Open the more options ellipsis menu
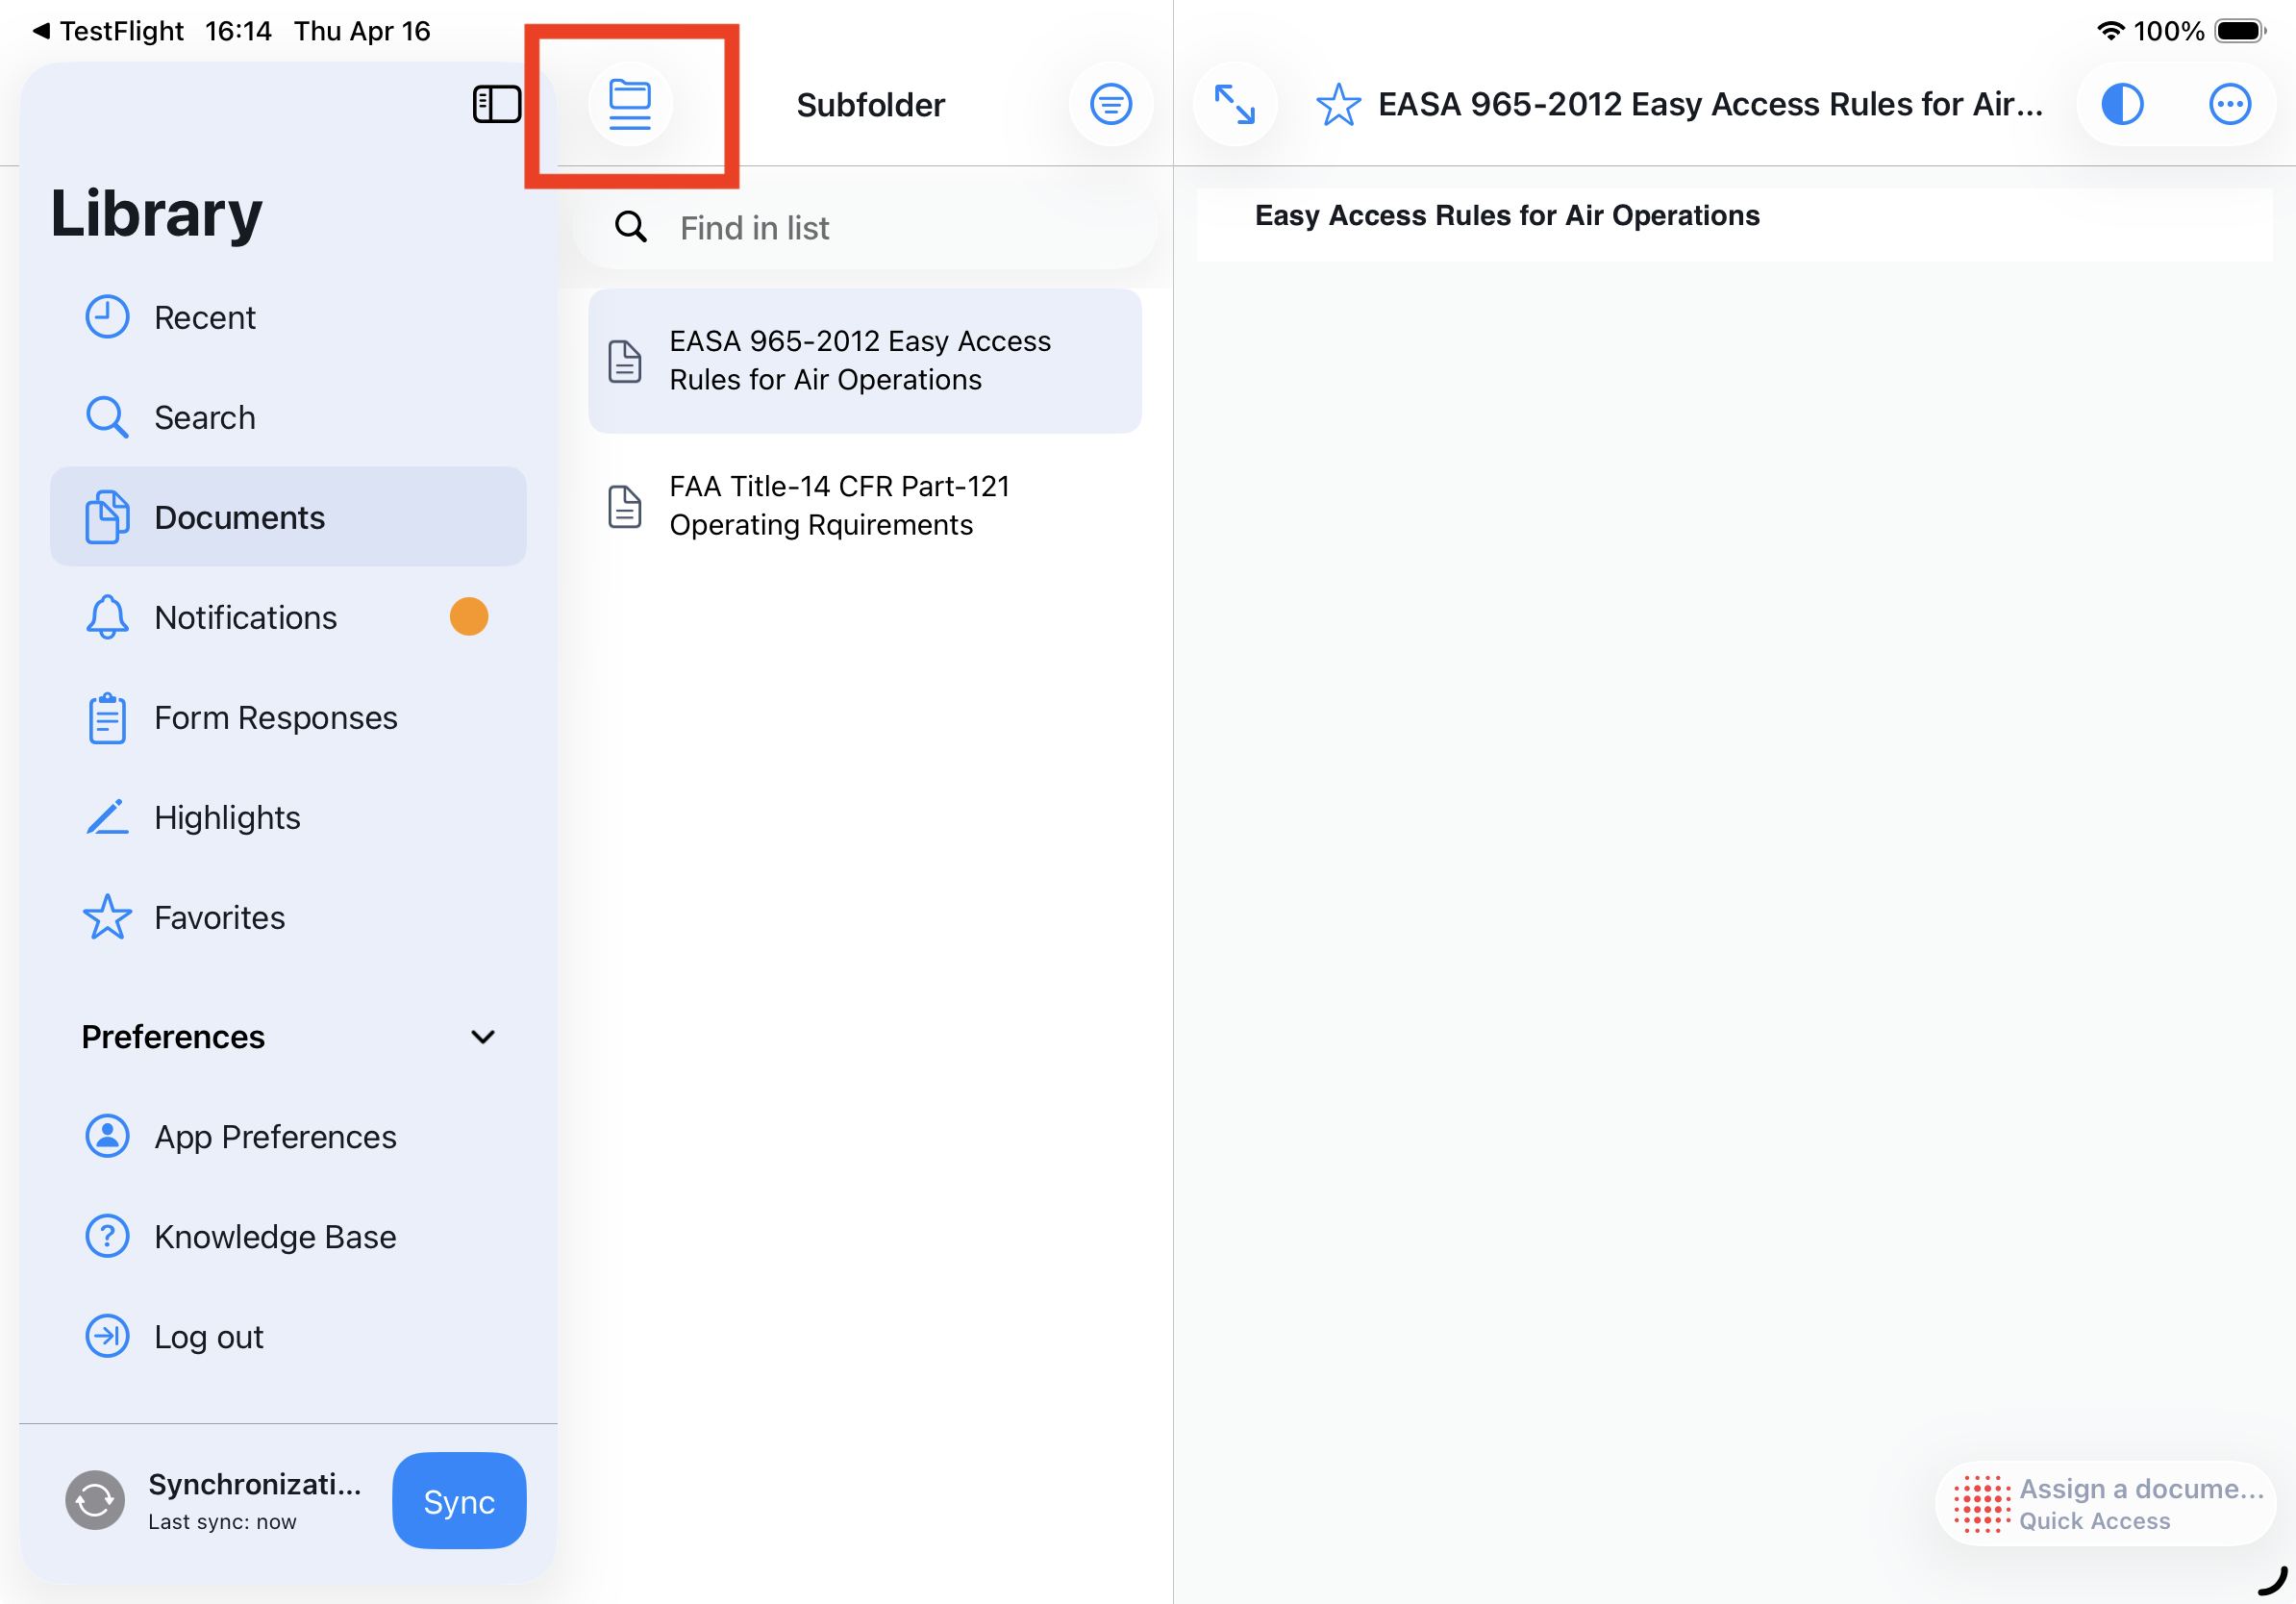 pyautogui.click(x=2229, y=104)
